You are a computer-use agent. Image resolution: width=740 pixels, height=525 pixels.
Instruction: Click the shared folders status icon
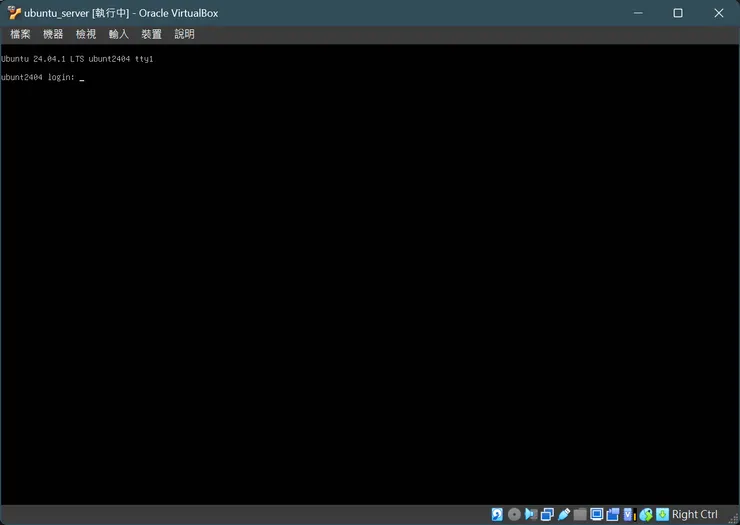coord(580,514)
